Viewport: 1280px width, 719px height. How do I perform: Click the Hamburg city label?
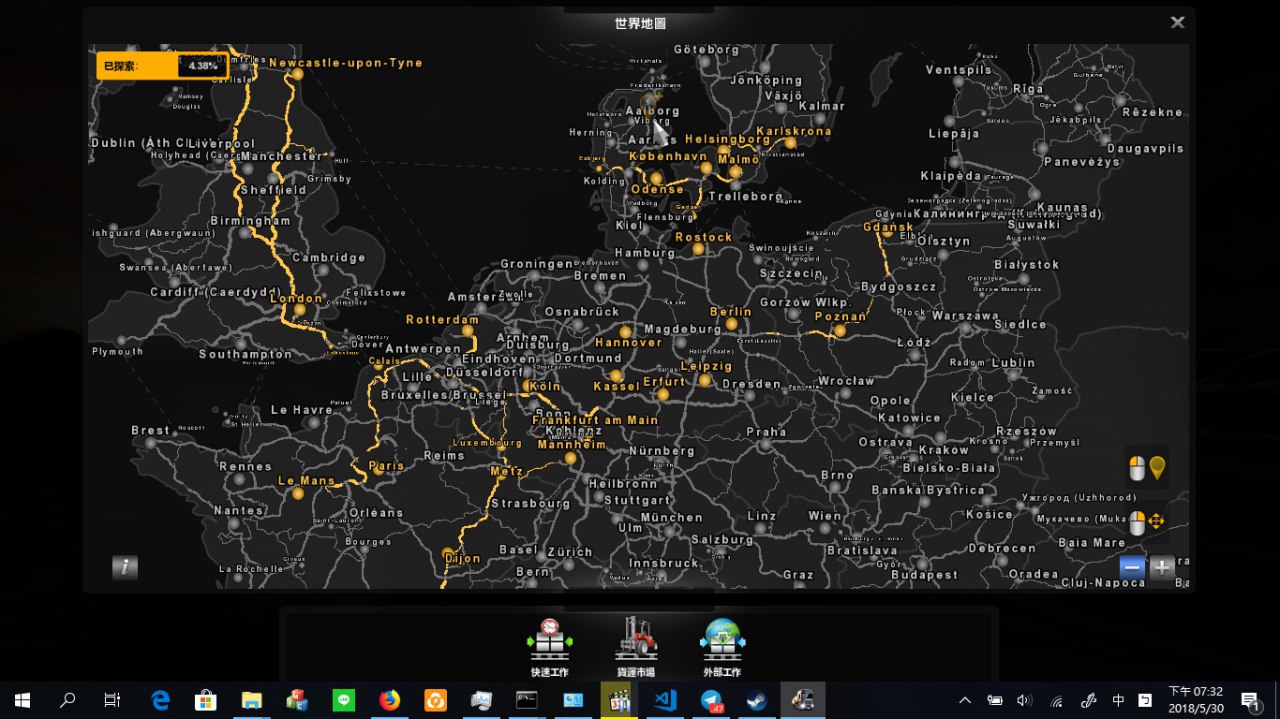[644, 253]
